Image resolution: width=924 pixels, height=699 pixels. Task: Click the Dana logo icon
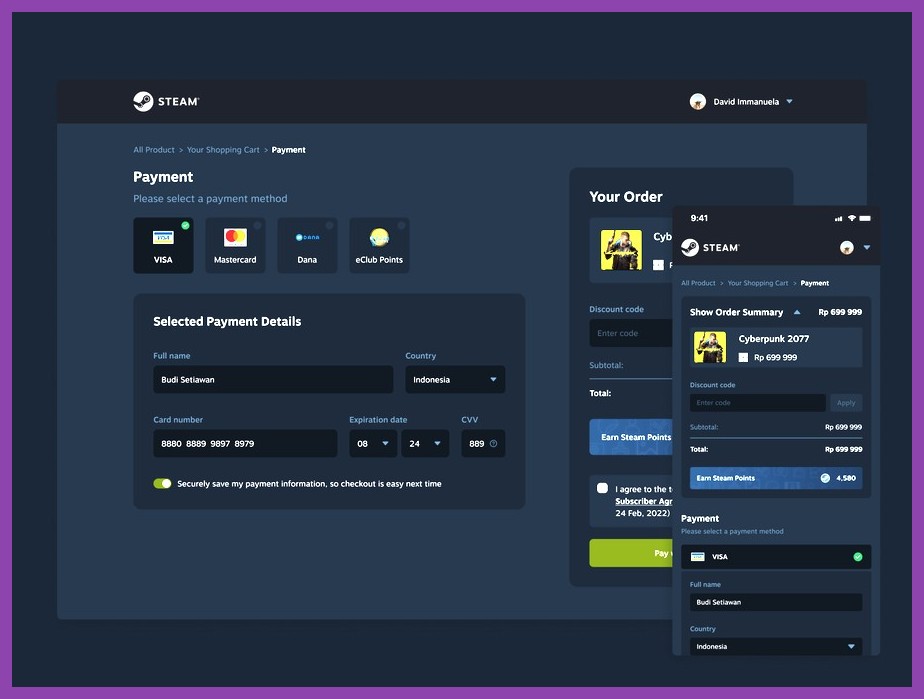(307, 237)
